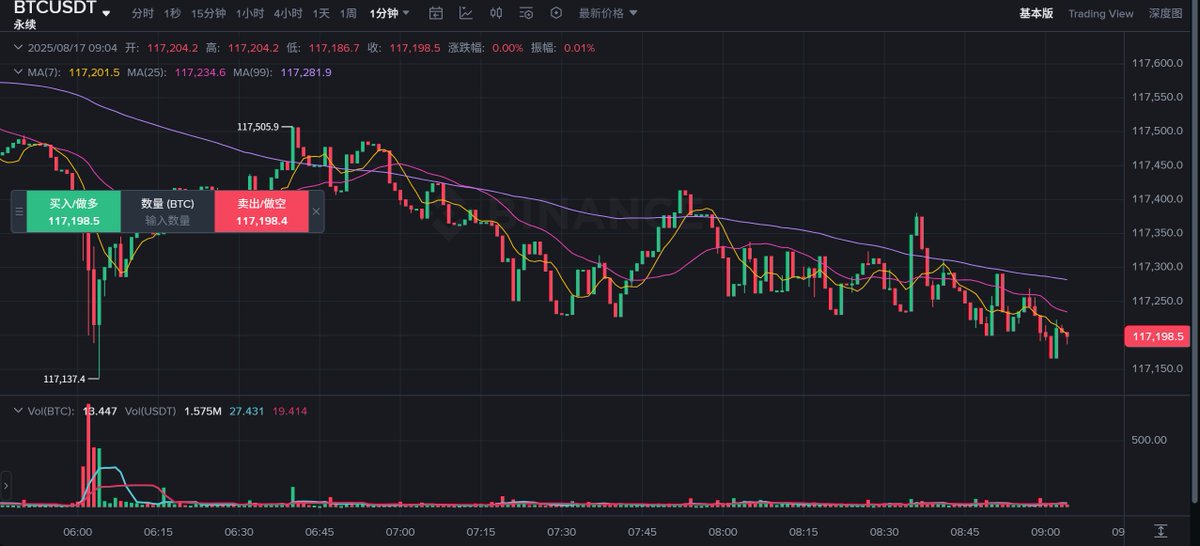The height and width of the screenshot is (546, 1200).
Task: Select the 基本版 chart tab
Action: point(1036,13)
